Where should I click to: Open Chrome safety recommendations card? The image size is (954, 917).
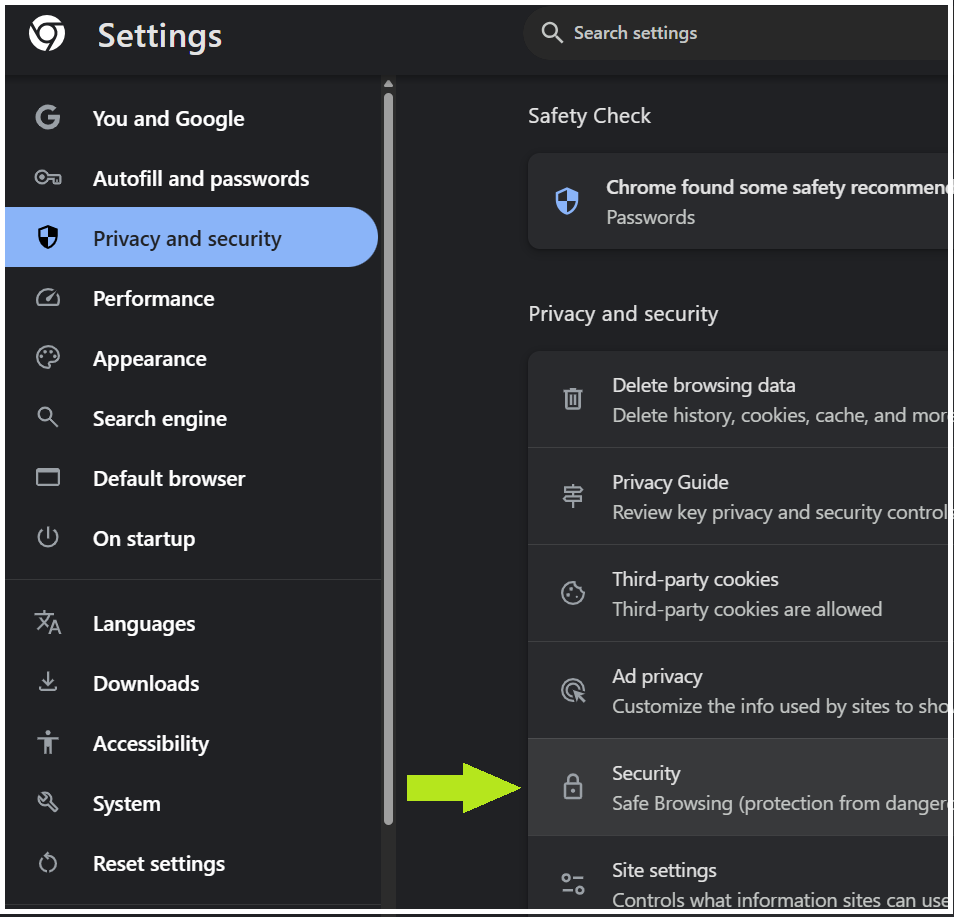(x=738, y=201)
